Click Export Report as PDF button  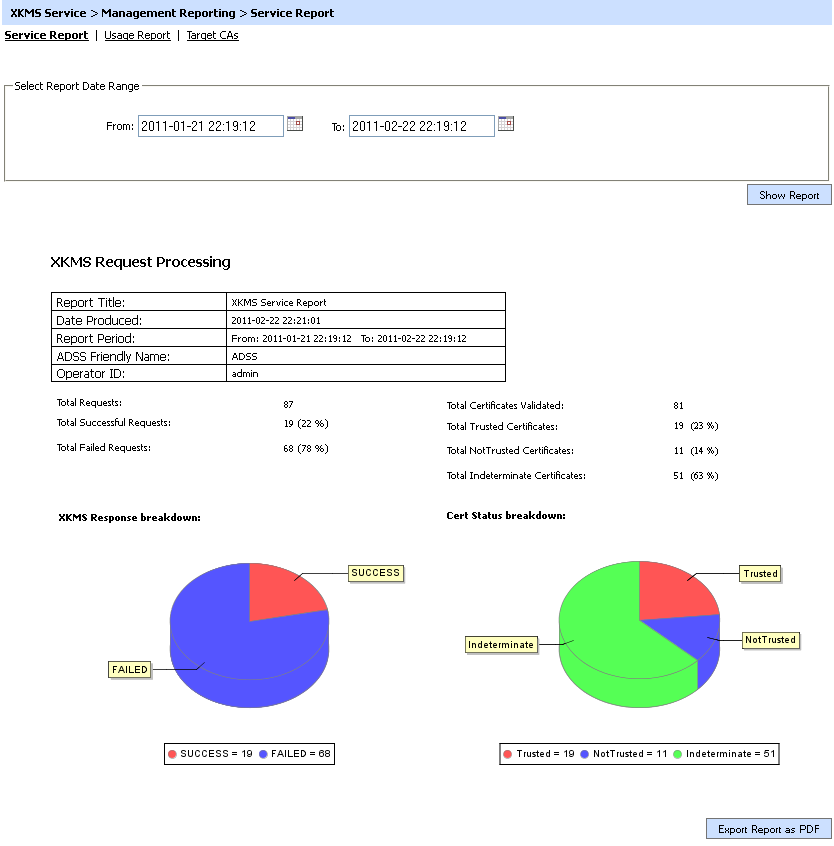coord(768,829)
